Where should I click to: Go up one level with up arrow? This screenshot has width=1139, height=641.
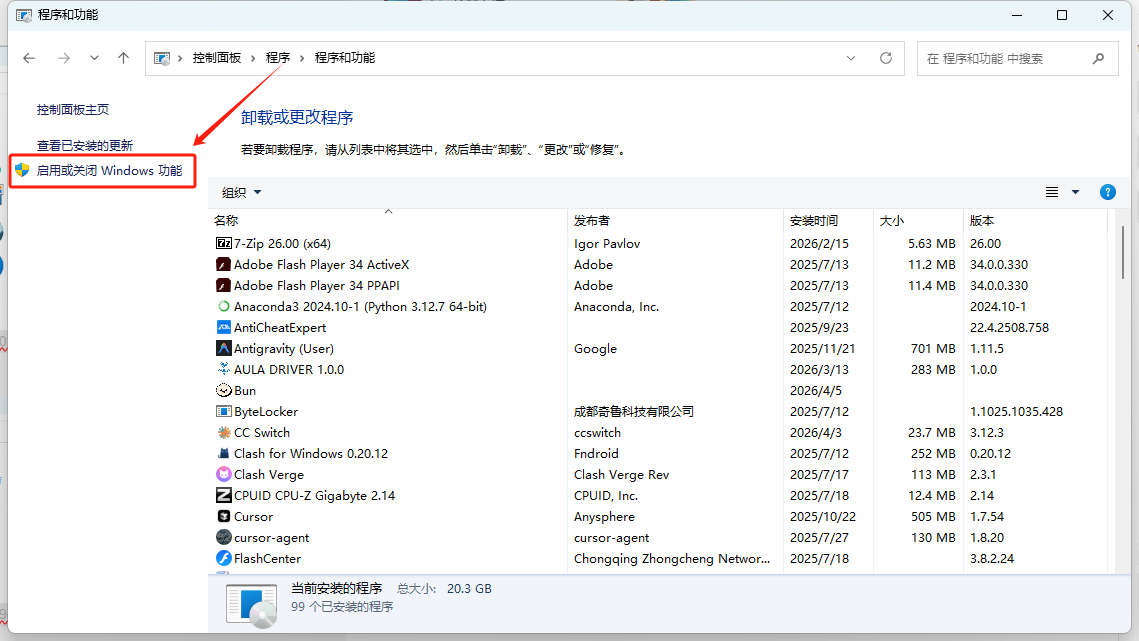pyautogui.click(x=123, y=58)
